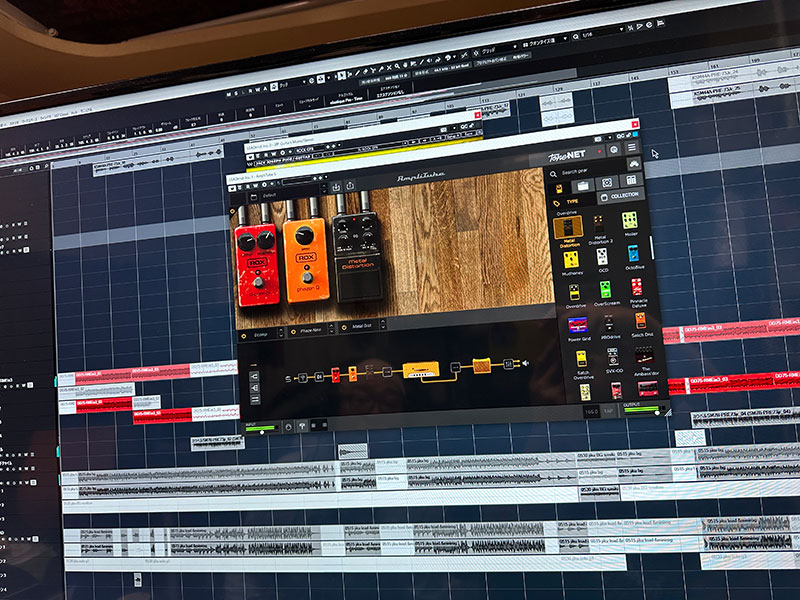Open the Cubase 1/16 quantize dropdown

tap(603, 33)
